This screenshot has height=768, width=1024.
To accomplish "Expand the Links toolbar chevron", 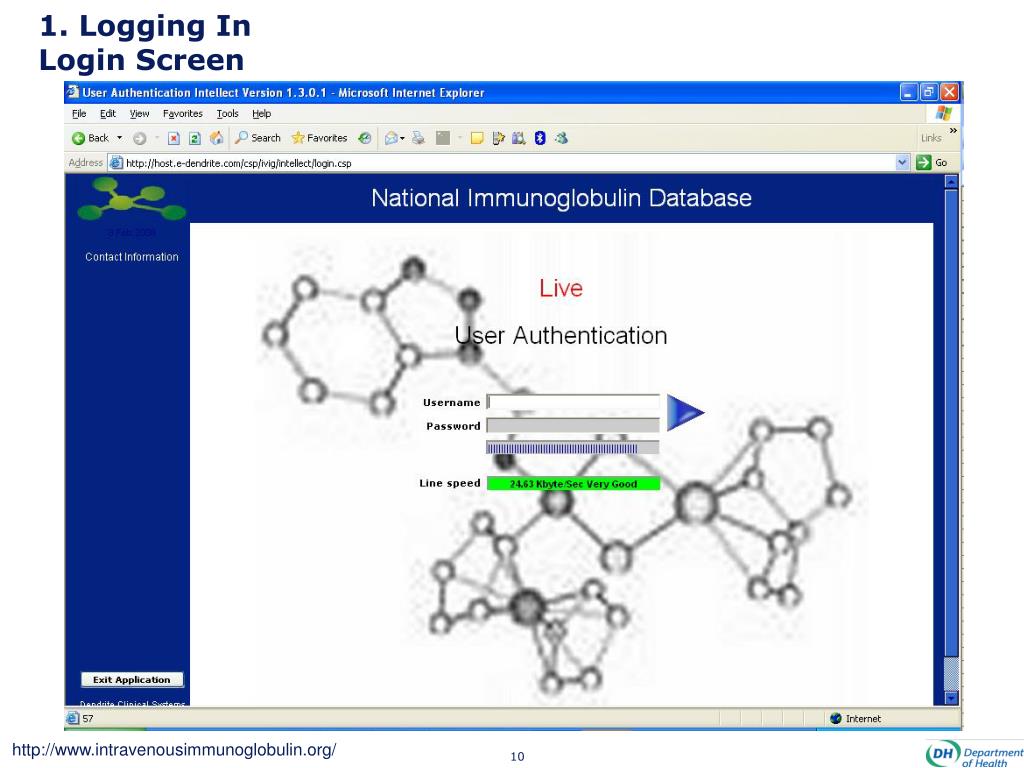I will [953, 131].
